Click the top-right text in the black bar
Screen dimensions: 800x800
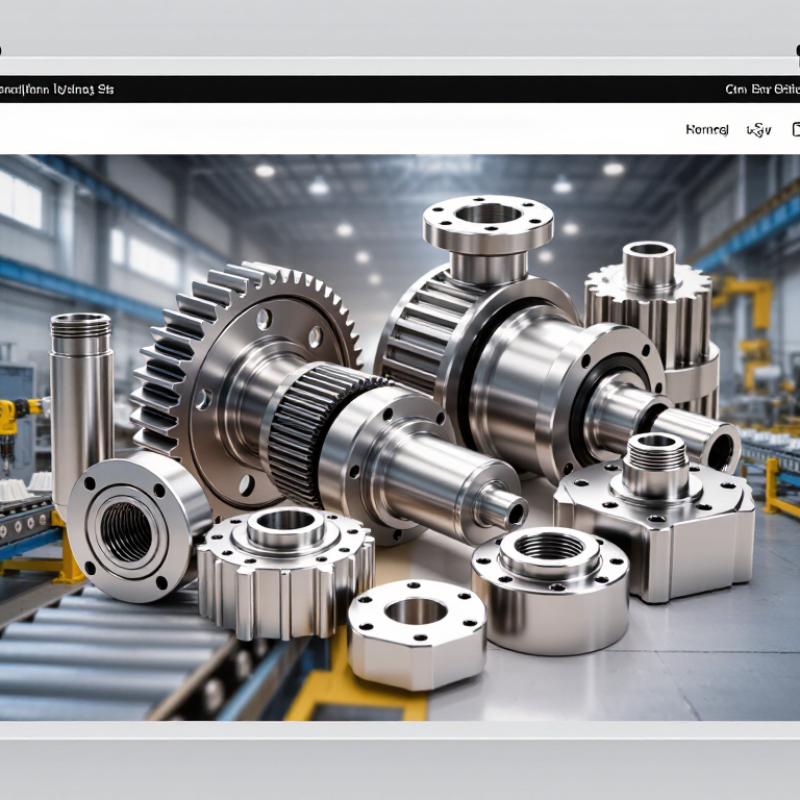(762, 89)
